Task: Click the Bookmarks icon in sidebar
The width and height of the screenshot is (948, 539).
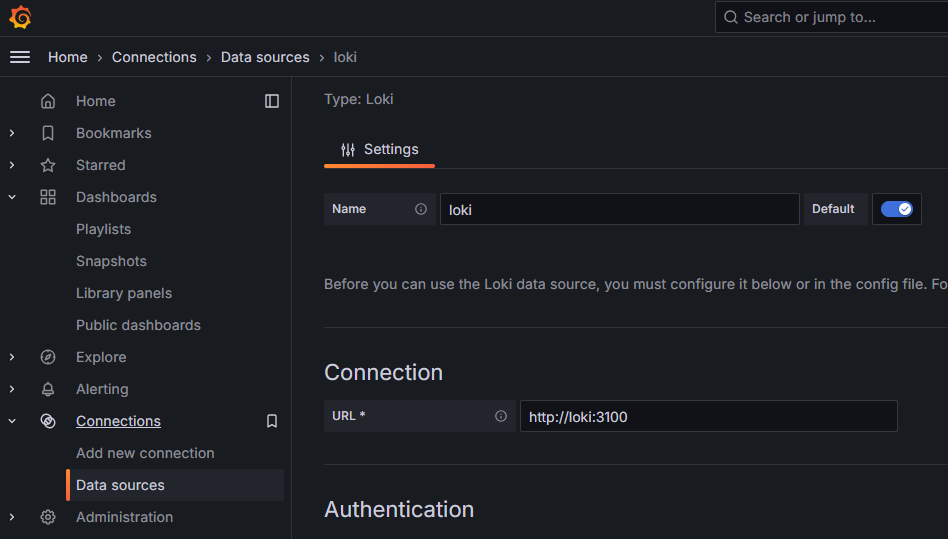Action: pyautogui.click(x=48, y=133)
